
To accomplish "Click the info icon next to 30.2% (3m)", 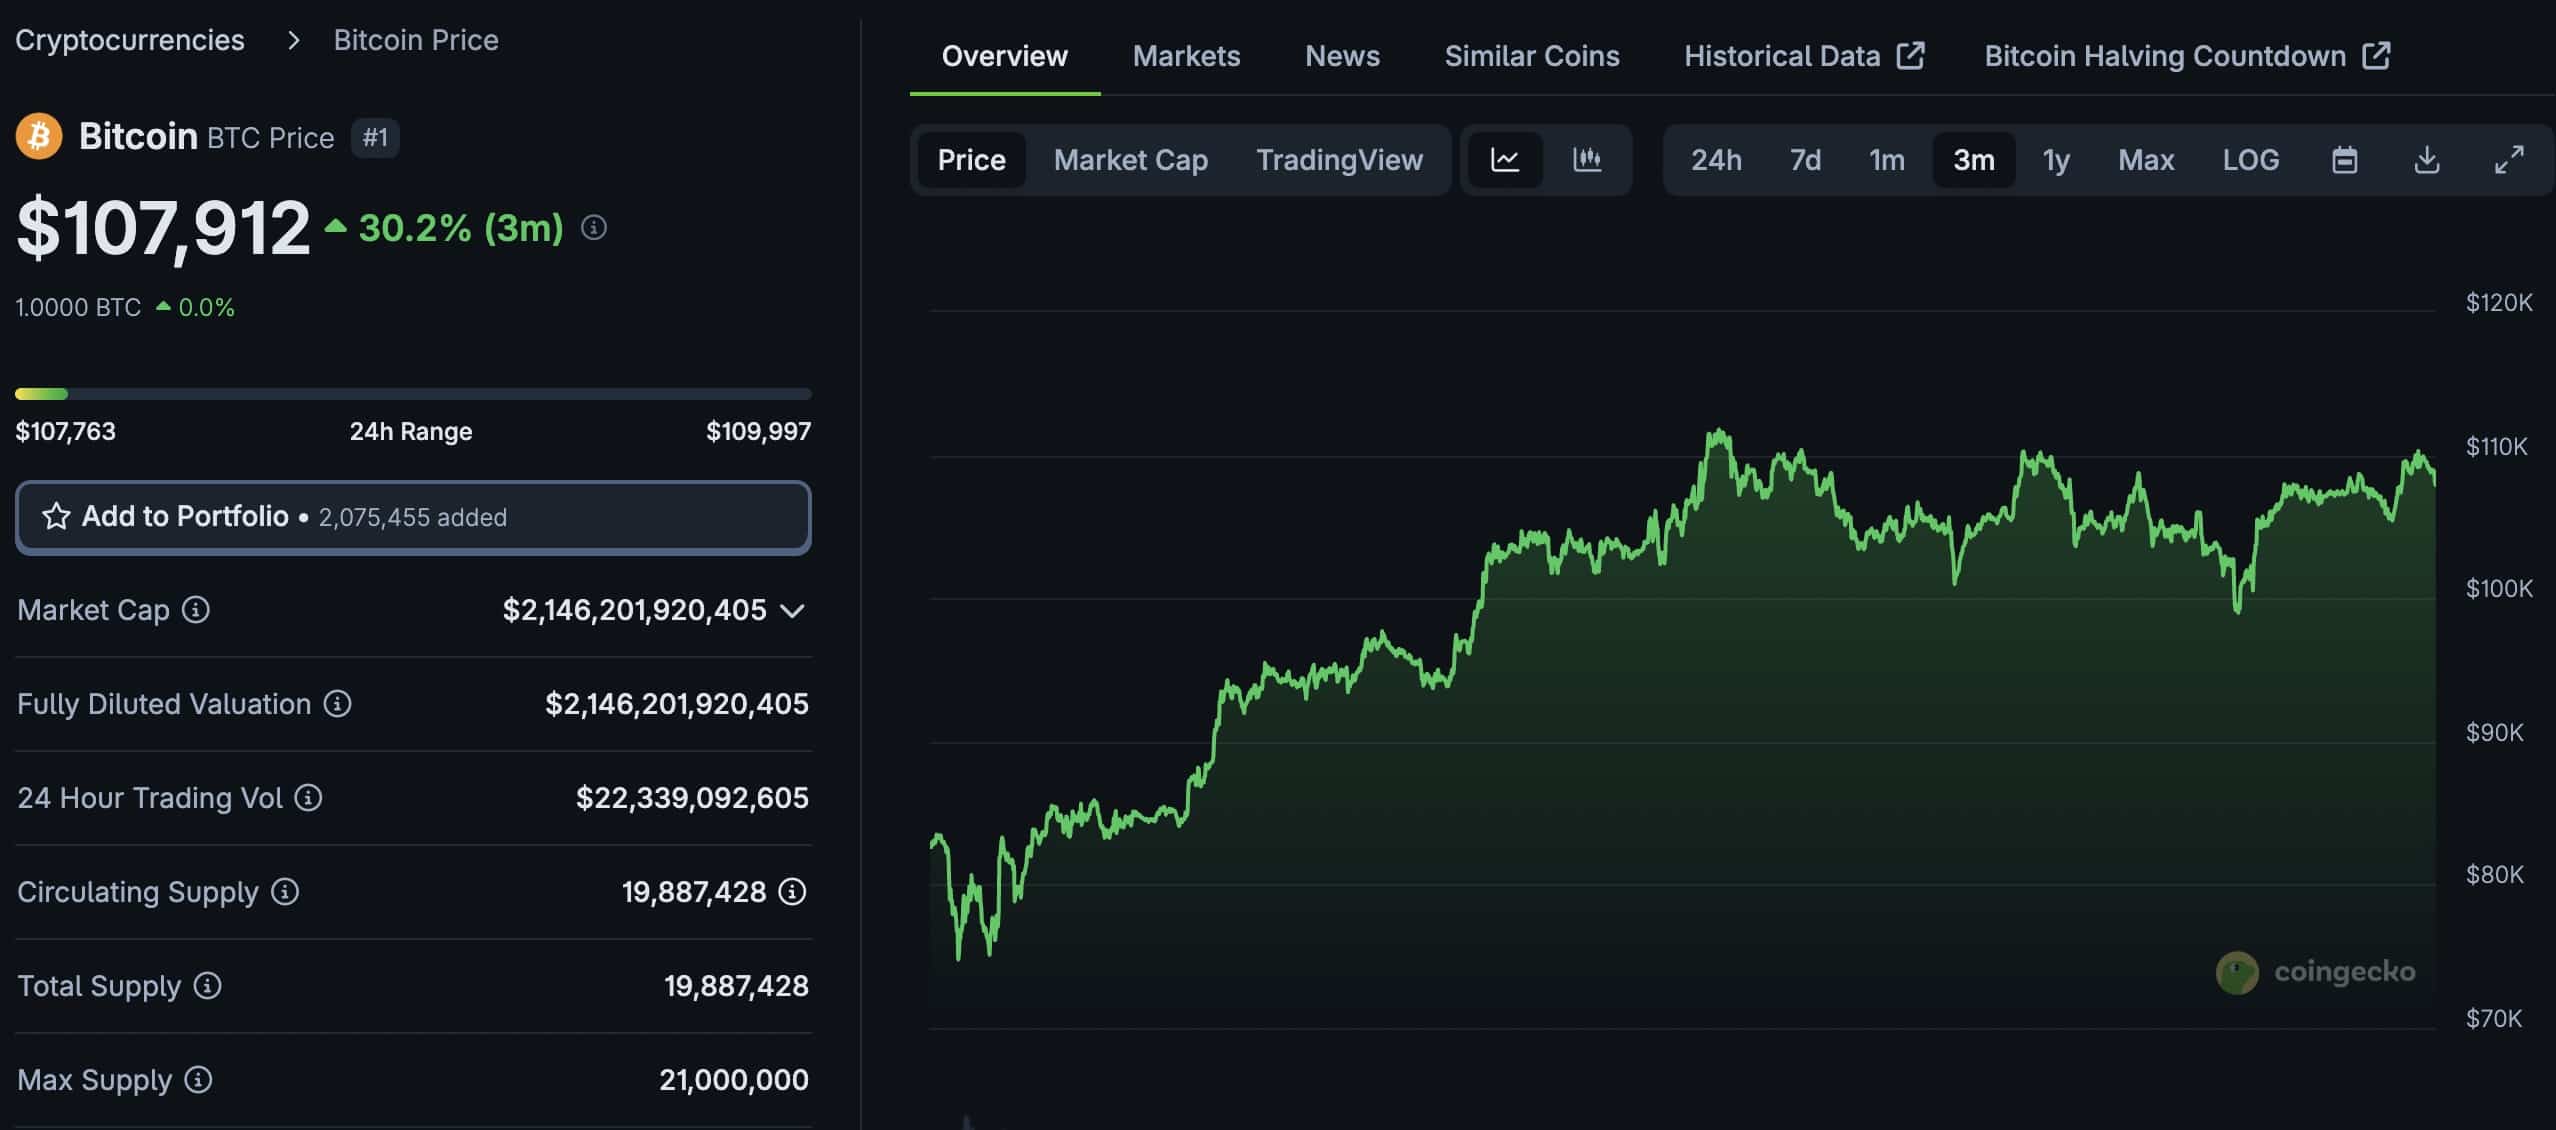I will tap(594, 228).
